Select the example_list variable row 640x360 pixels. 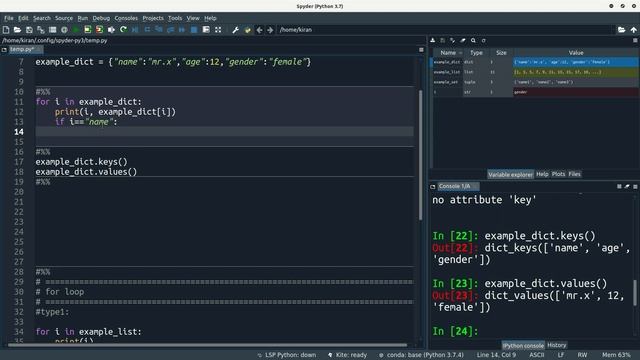pos(534,72)
